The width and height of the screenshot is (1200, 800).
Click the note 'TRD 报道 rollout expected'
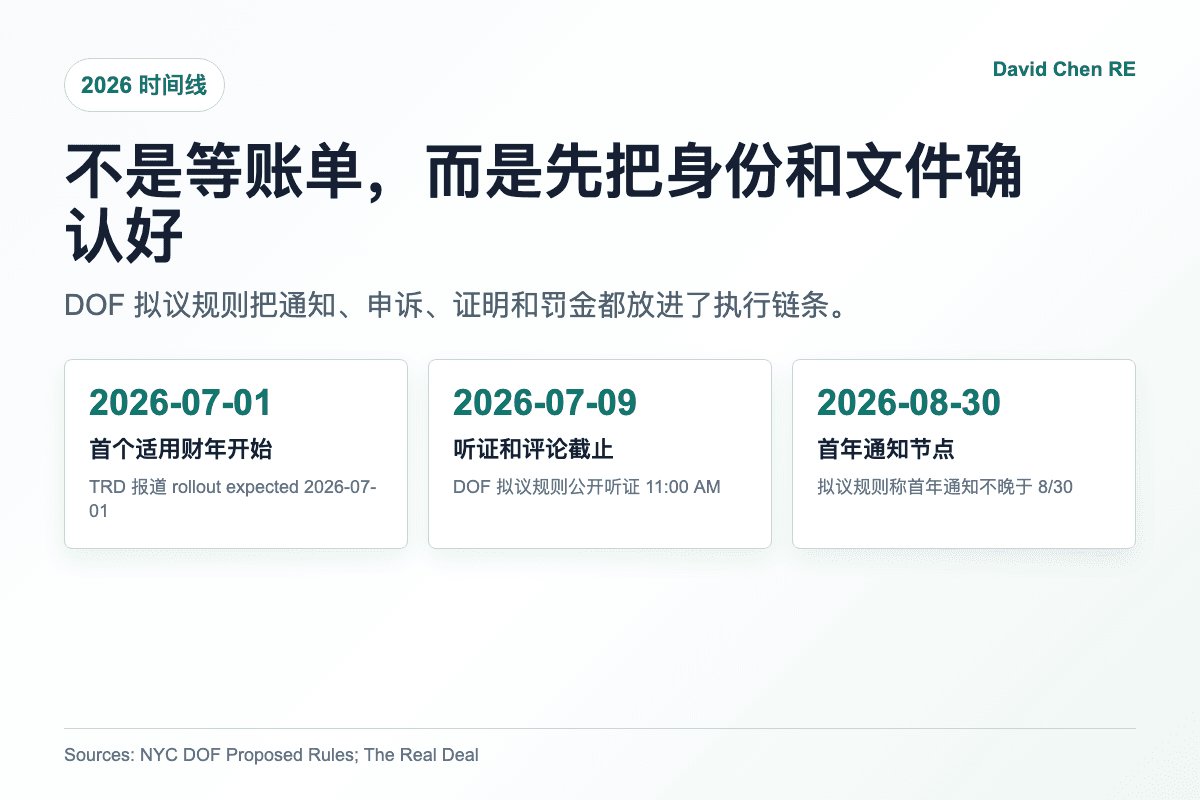(233, 499)
